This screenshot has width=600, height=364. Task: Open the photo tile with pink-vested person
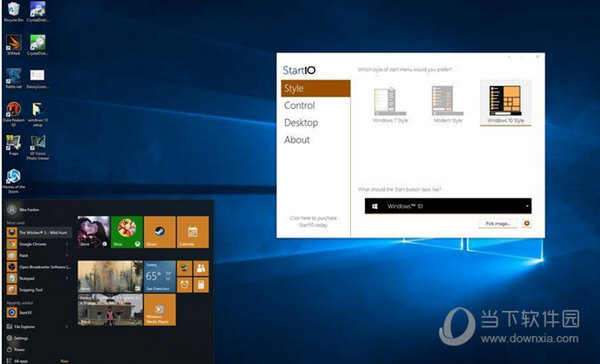(110, 310)
